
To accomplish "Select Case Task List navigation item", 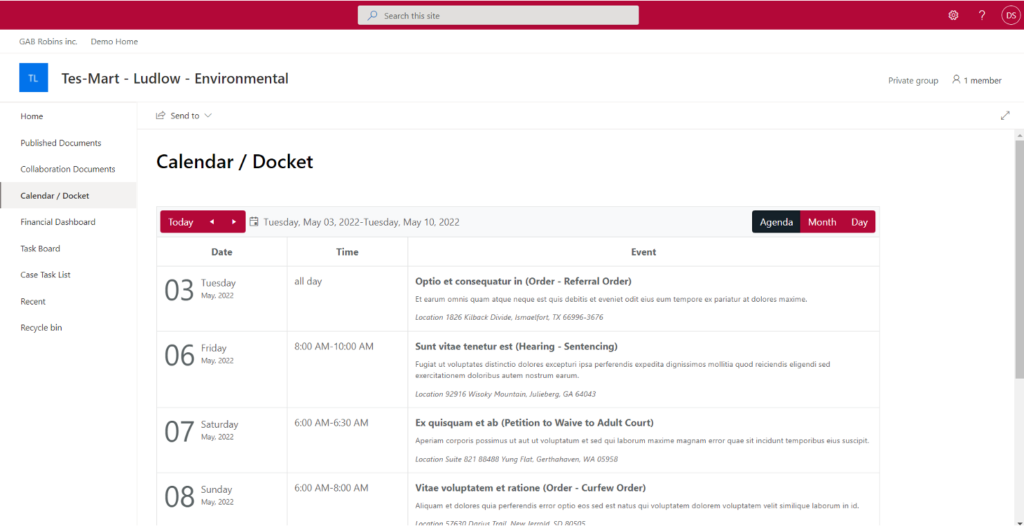I will click(46, 275).
